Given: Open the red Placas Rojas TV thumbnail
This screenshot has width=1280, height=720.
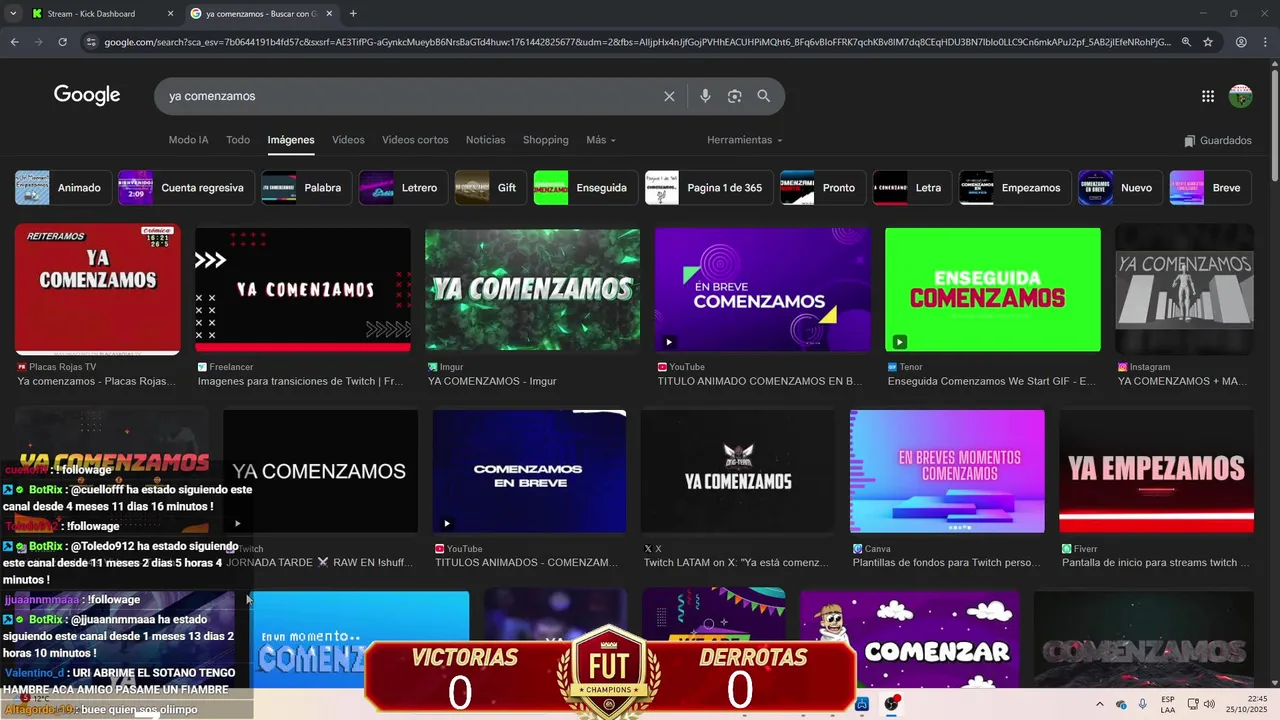Looking at the screenshot, I should pos(97,290).
